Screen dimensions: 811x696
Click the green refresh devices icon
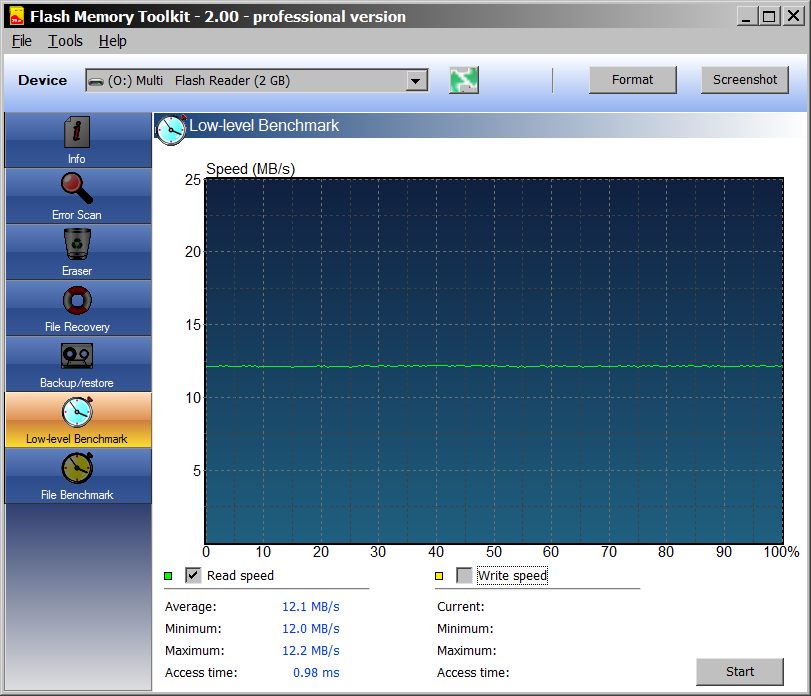463,81
